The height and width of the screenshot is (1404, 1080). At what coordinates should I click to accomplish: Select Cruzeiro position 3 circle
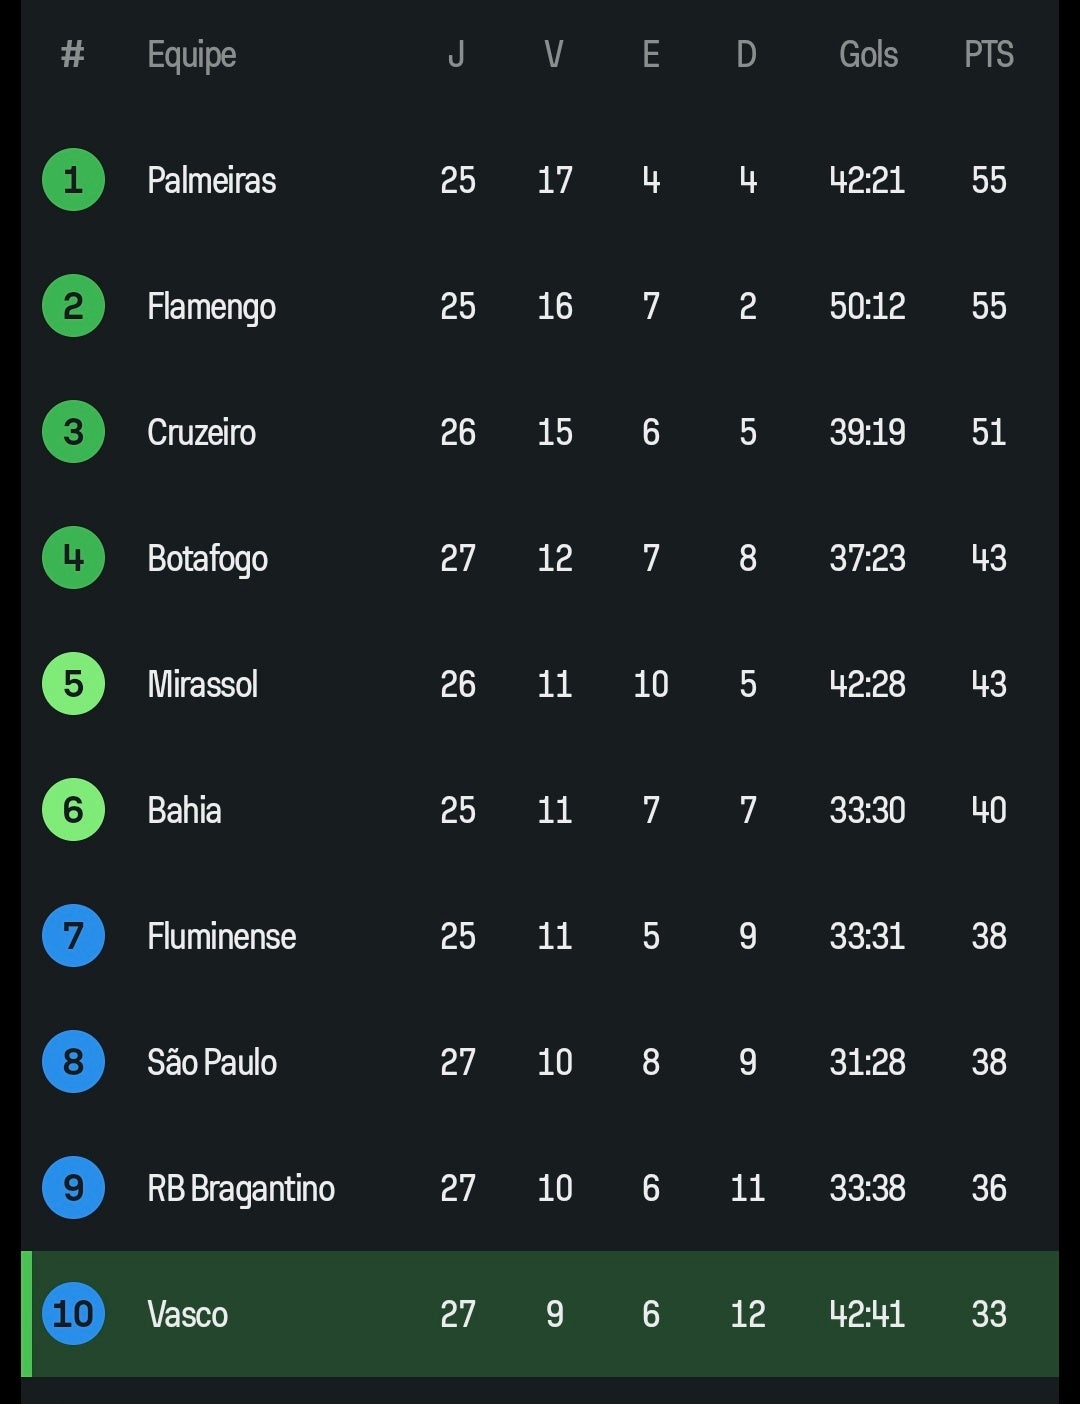(x=73, y=432)
